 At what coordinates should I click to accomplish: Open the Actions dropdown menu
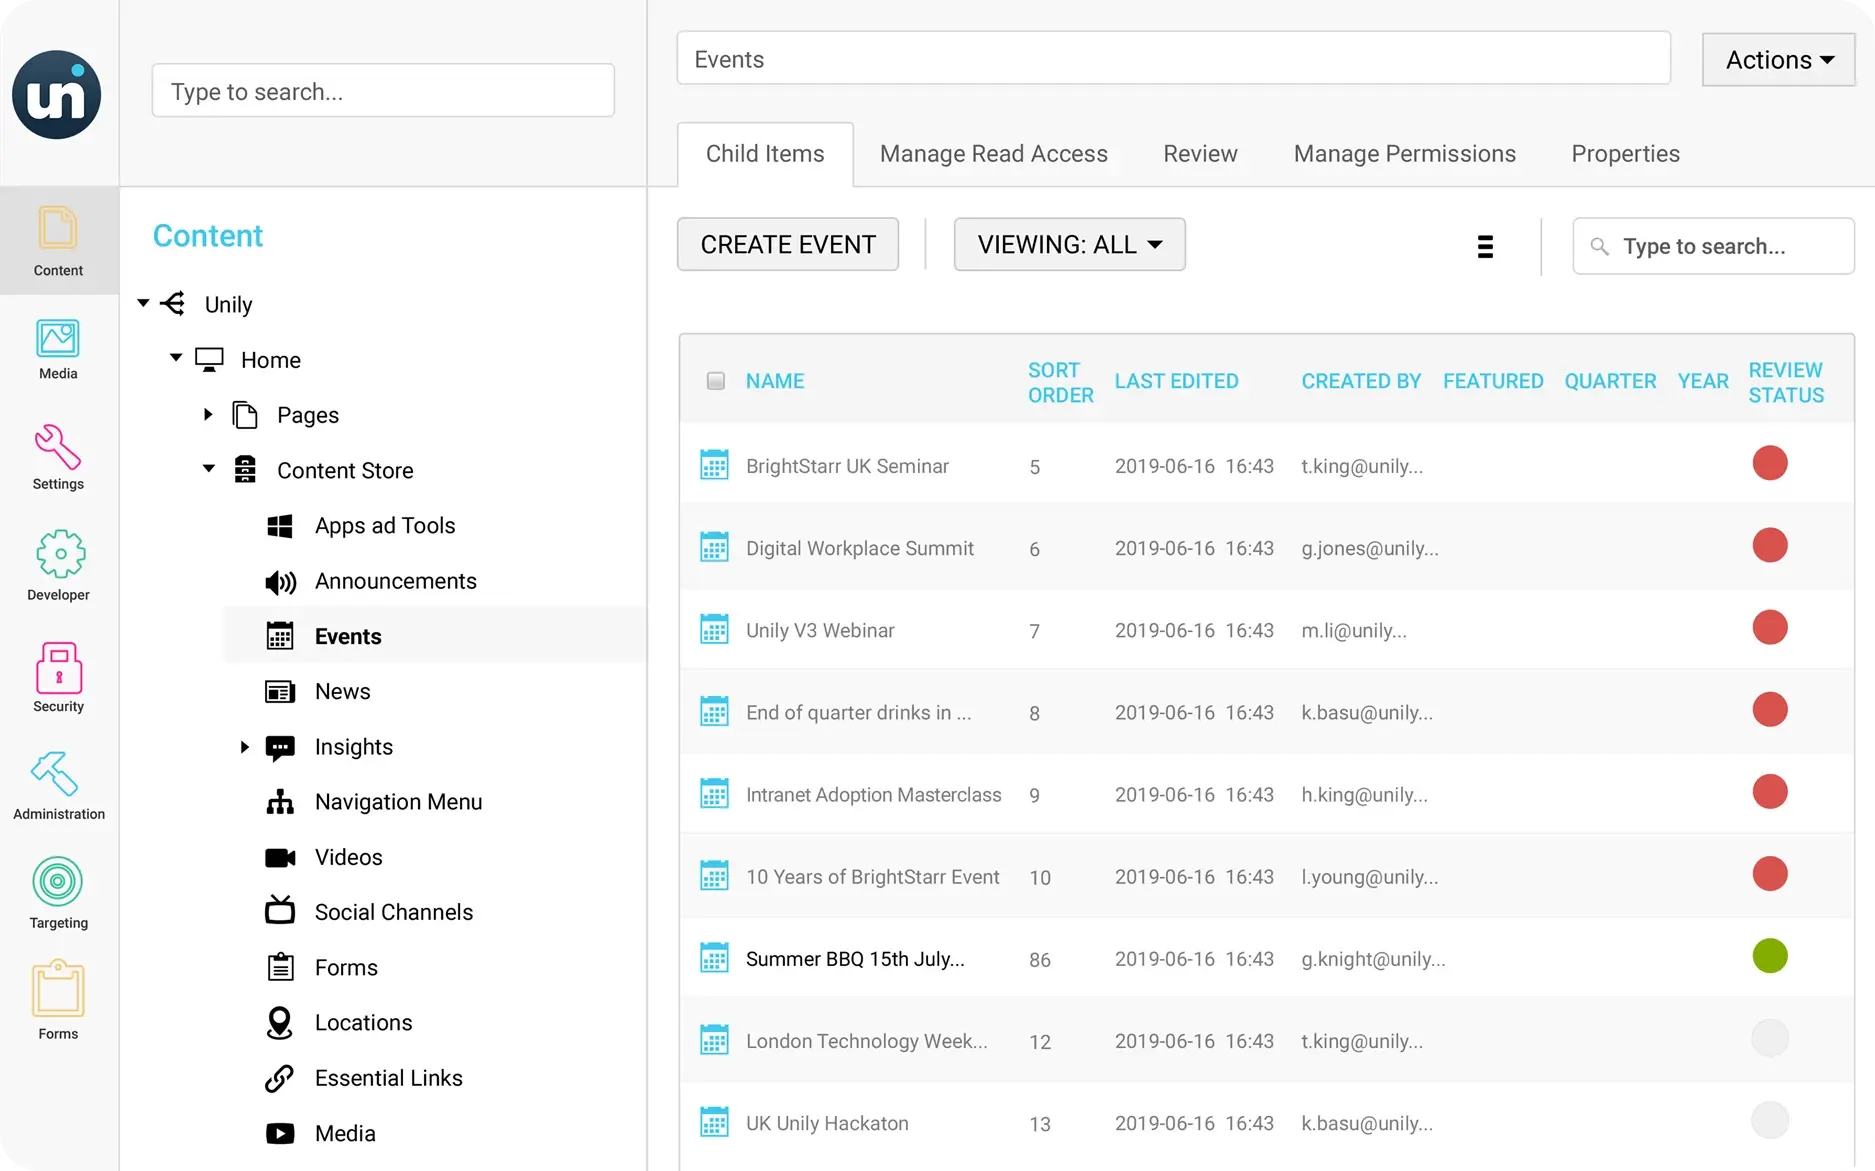1779,60
